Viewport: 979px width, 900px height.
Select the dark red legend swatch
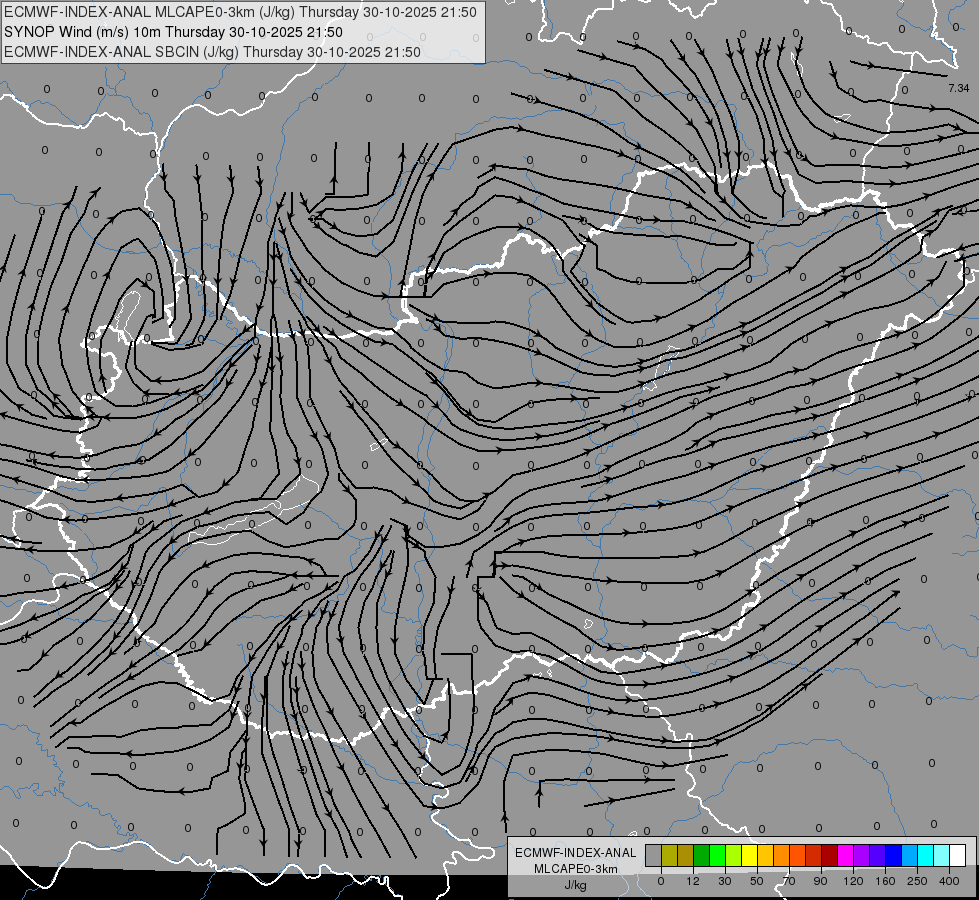(830, 855)
